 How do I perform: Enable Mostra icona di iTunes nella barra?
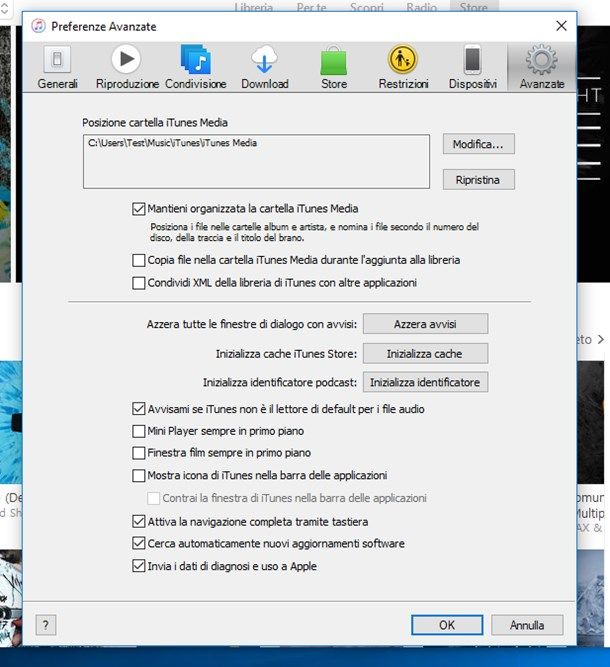pyautogui.click(x=139, y=475)
